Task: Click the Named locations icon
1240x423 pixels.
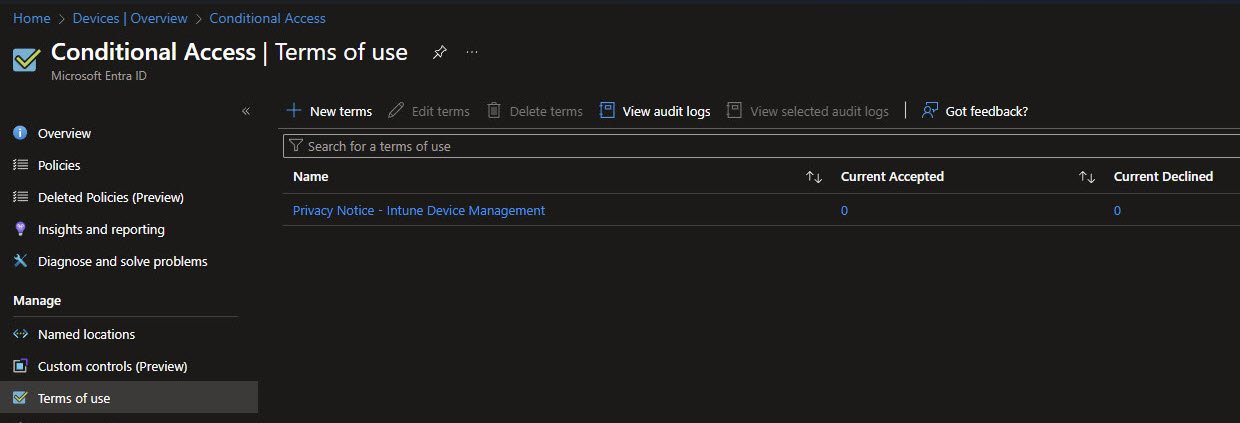Action: click(20, 334)
